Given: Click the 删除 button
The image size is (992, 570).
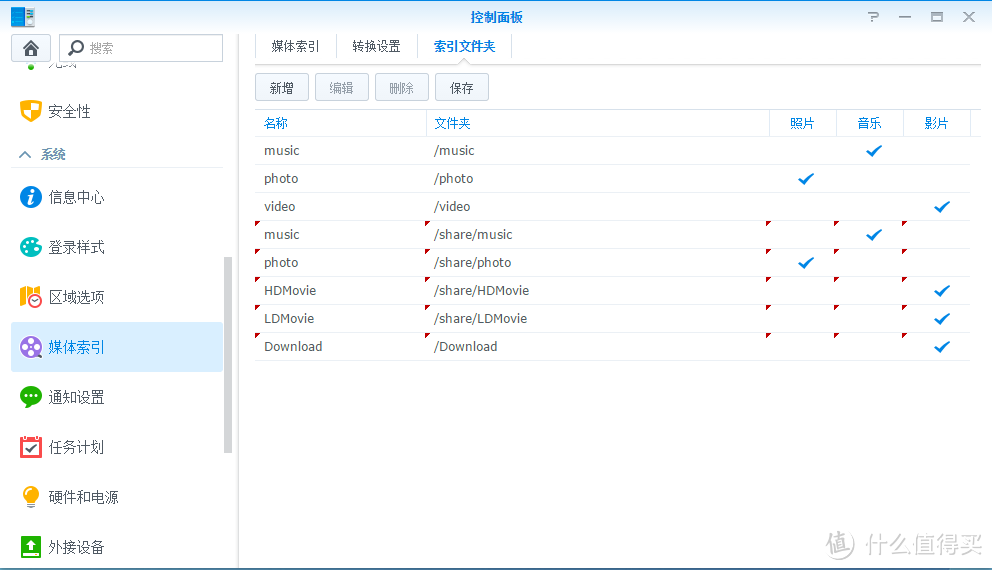Looking at the screenshot, I should [402, 87].
